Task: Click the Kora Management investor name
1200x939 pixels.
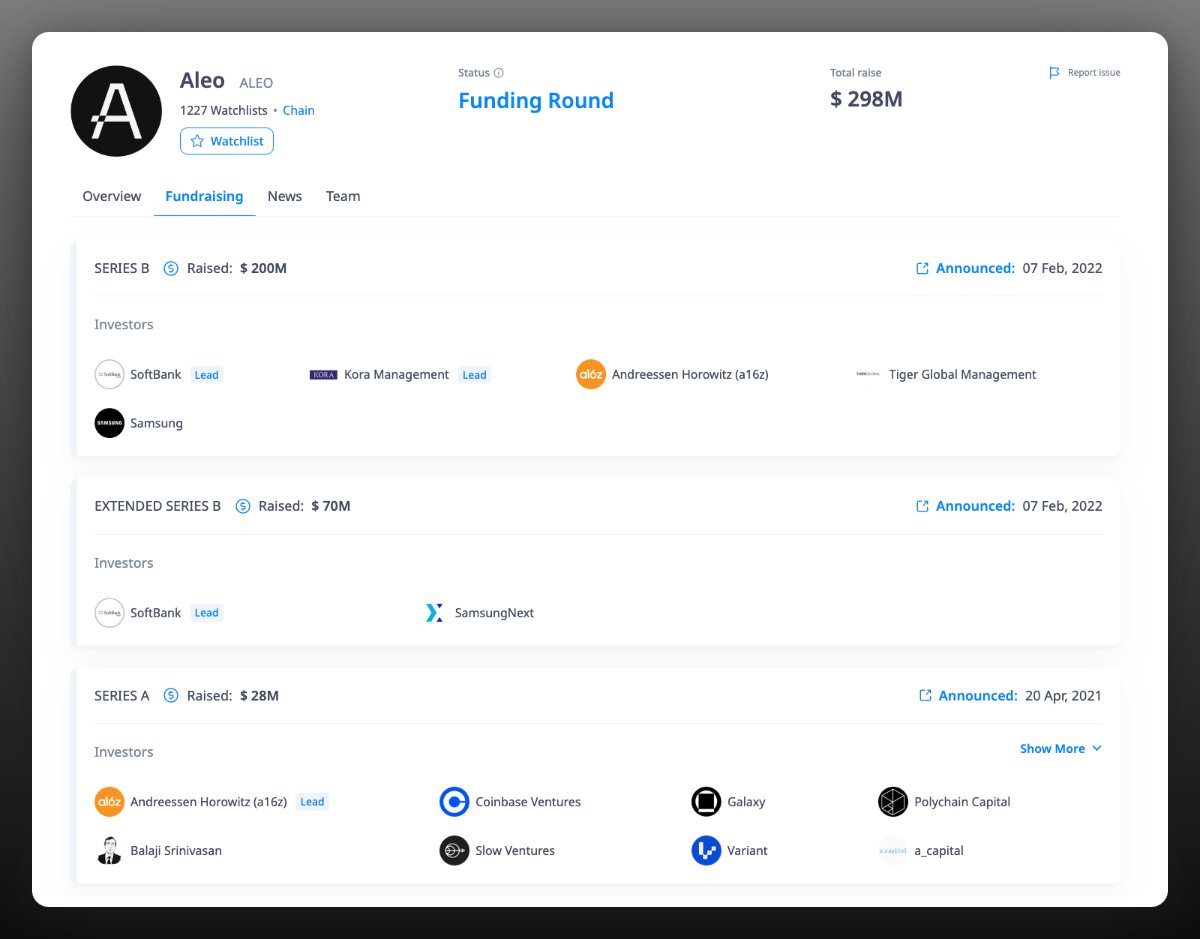Action: point(397,374)
